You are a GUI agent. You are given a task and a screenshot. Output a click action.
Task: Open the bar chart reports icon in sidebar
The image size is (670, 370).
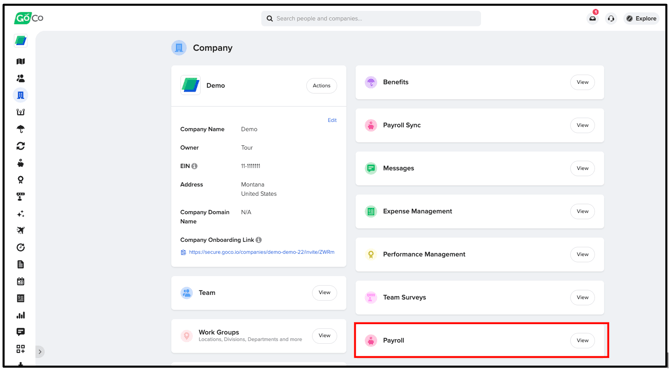(21, 315)
